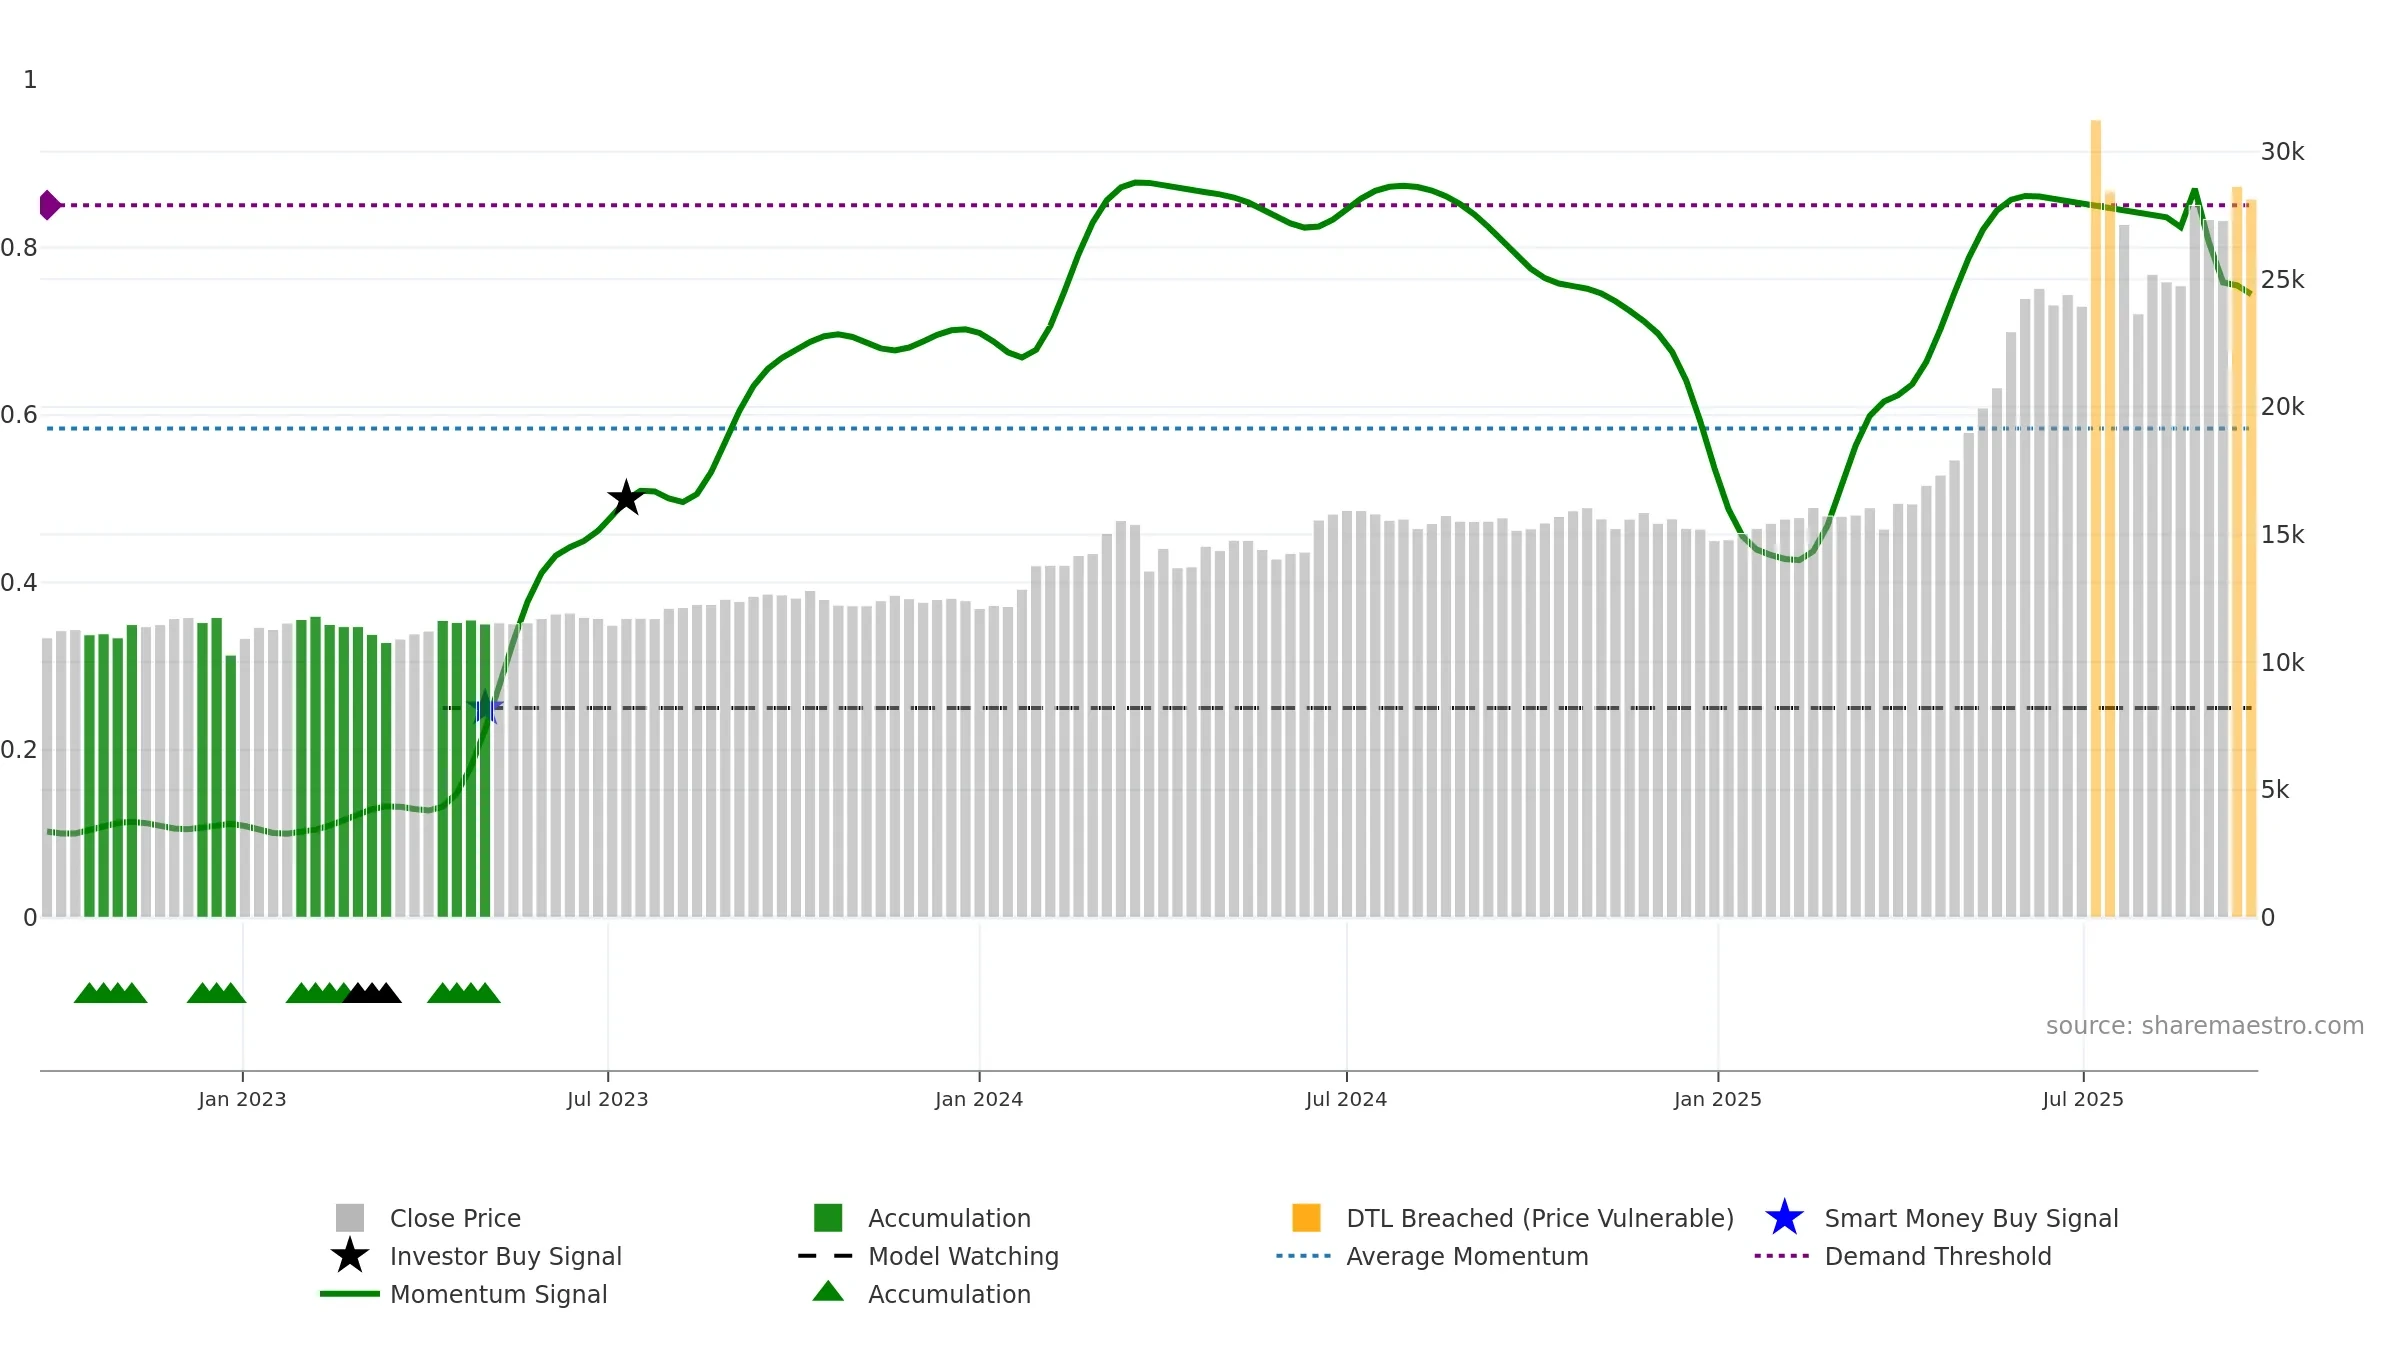
Task: Click the purple diamond marker at threshold line
Action: tap(49, 205)
